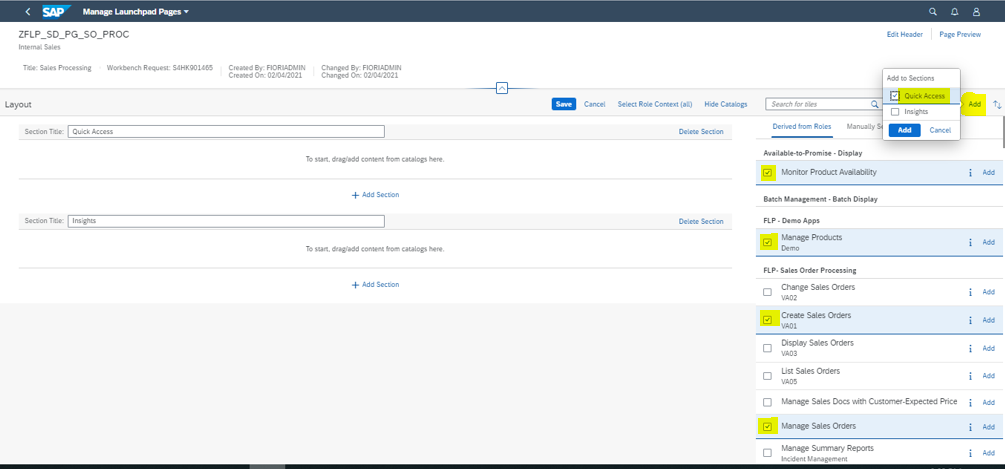The image size is (1005, 469).
Task: Add Change Sales Orders via its Add link
Action: (x=989, y=292)
